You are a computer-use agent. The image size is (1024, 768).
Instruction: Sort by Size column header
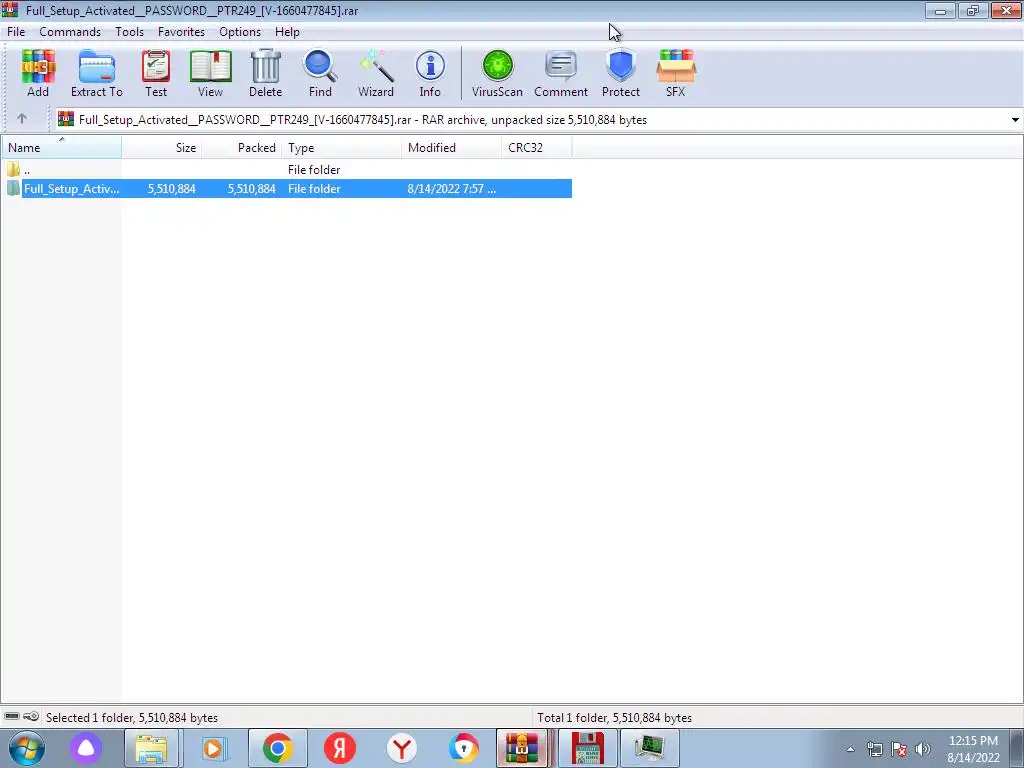(x=161, y=148)
